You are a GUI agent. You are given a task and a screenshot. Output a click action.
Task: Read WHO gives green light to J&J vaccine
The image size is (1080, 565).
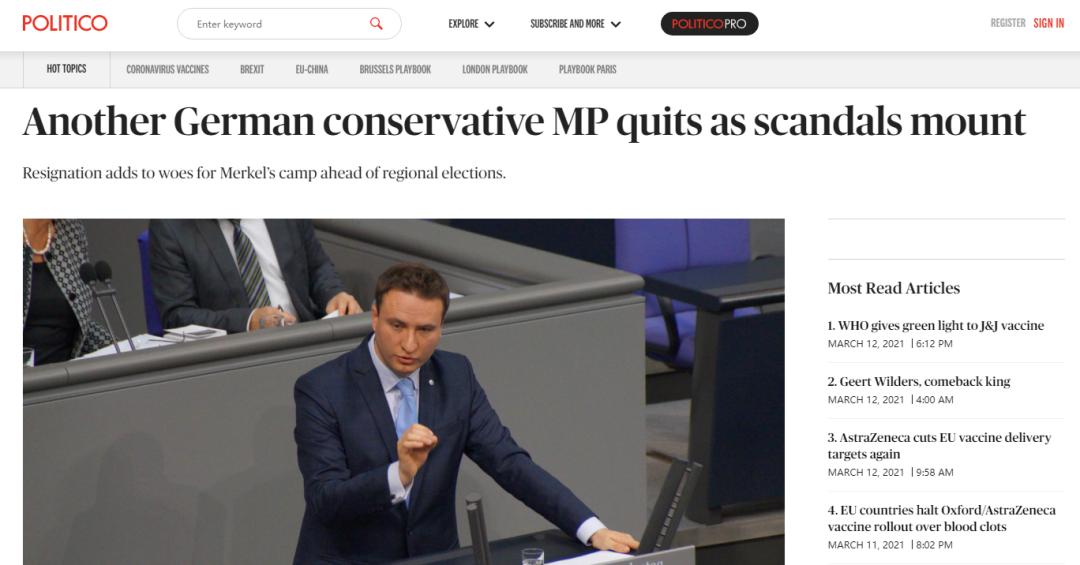click(x=936, y=325)
